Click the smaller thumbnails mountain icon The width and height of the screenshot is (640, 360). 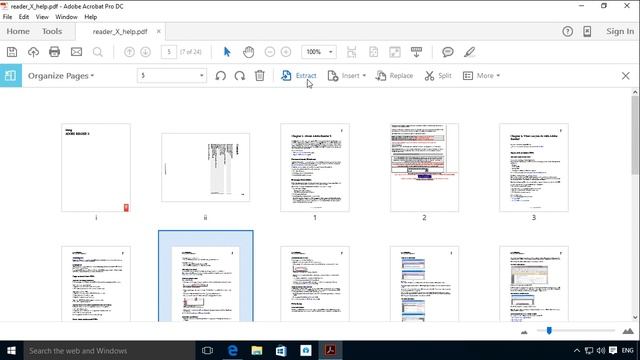(524, 332)
